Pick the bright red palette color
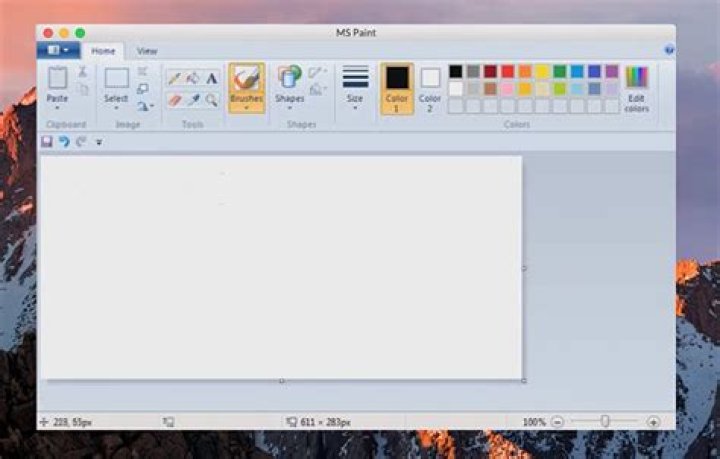 [507, 71]
